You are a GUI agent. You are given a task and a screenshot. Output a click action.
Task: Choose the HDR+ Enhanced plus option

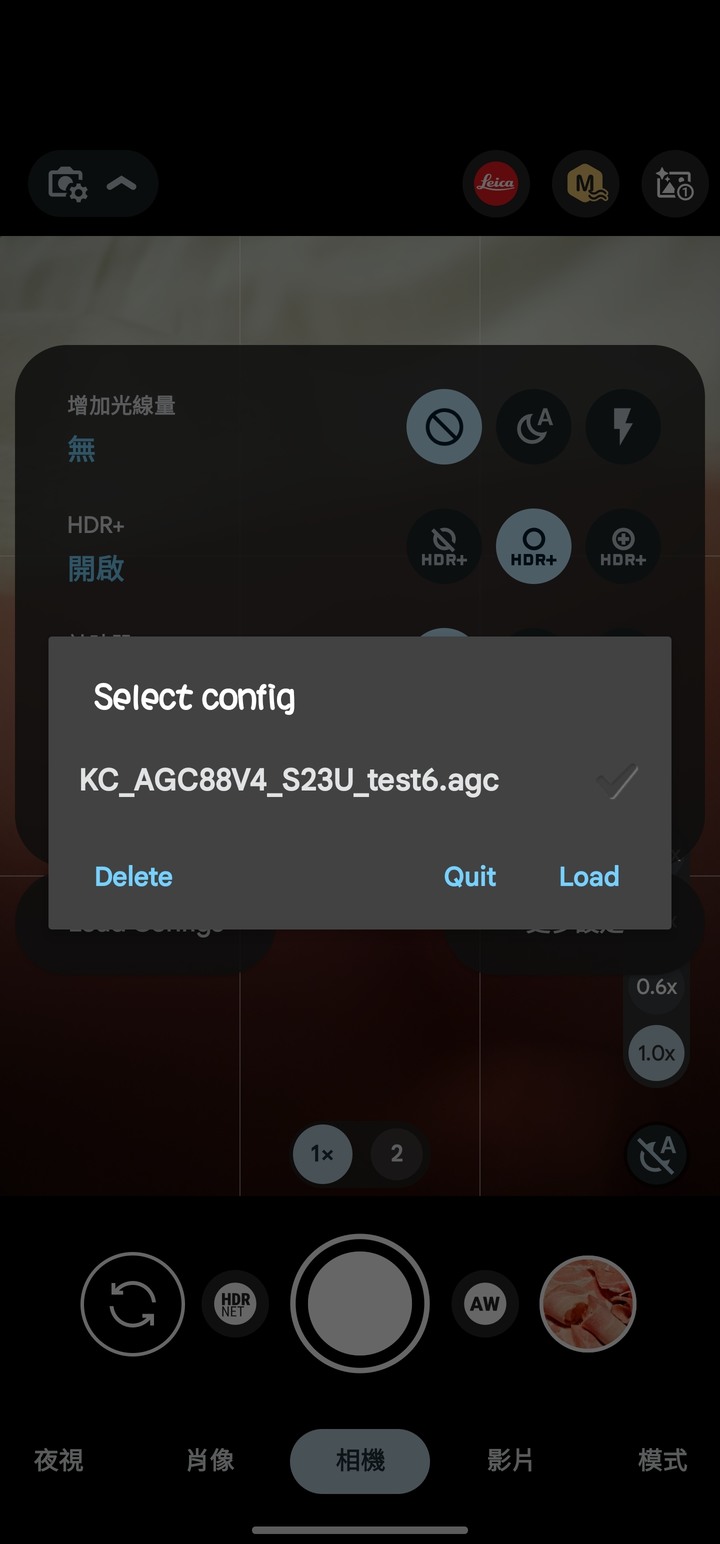[x=623, y=547]
